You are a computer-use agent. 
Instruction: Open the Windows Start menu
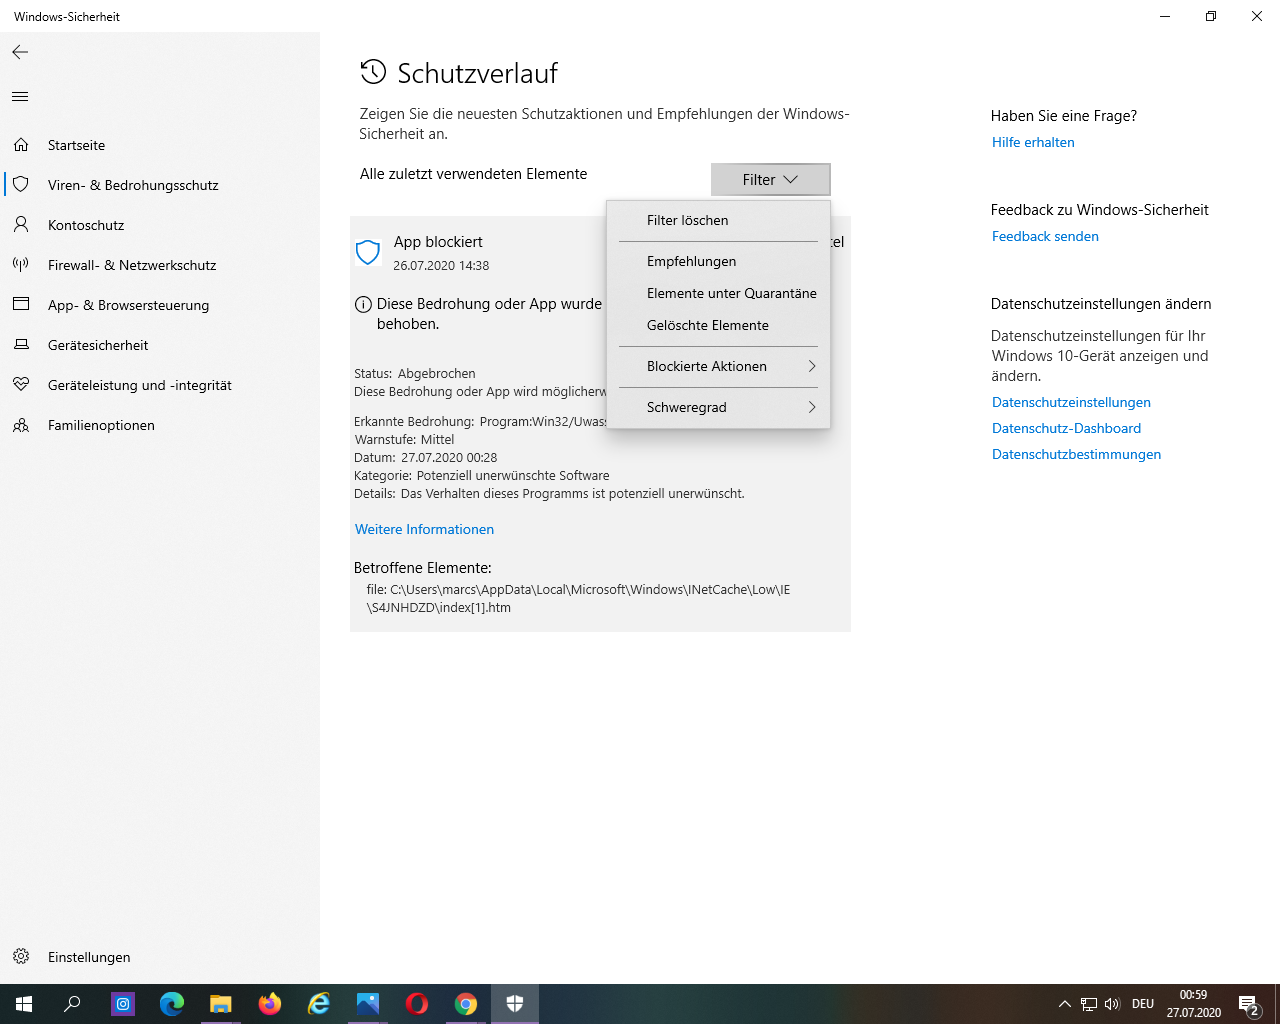coord(24,1004)
